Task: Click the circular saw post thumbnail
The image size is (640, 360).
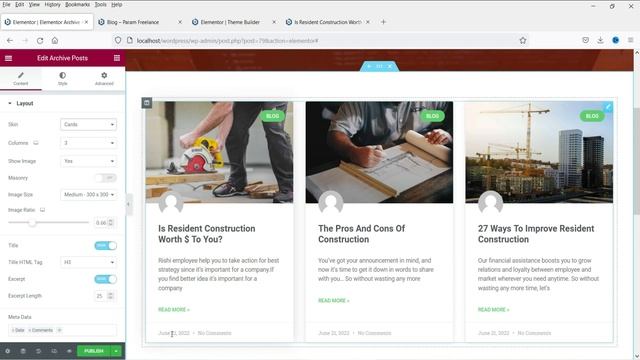Action: [219, 152]
